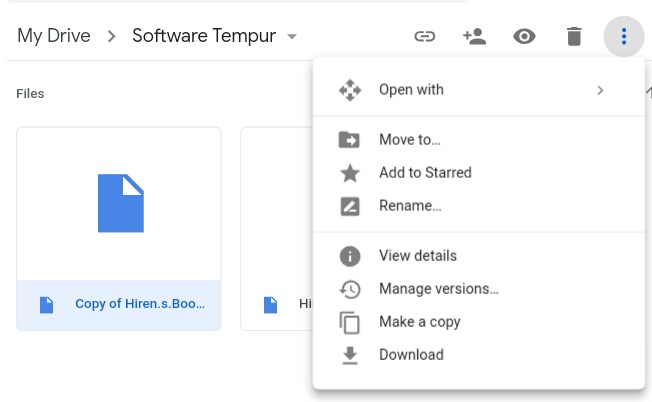
Task: Click the Get shareable link icon
Action: [x=425, y=37]
